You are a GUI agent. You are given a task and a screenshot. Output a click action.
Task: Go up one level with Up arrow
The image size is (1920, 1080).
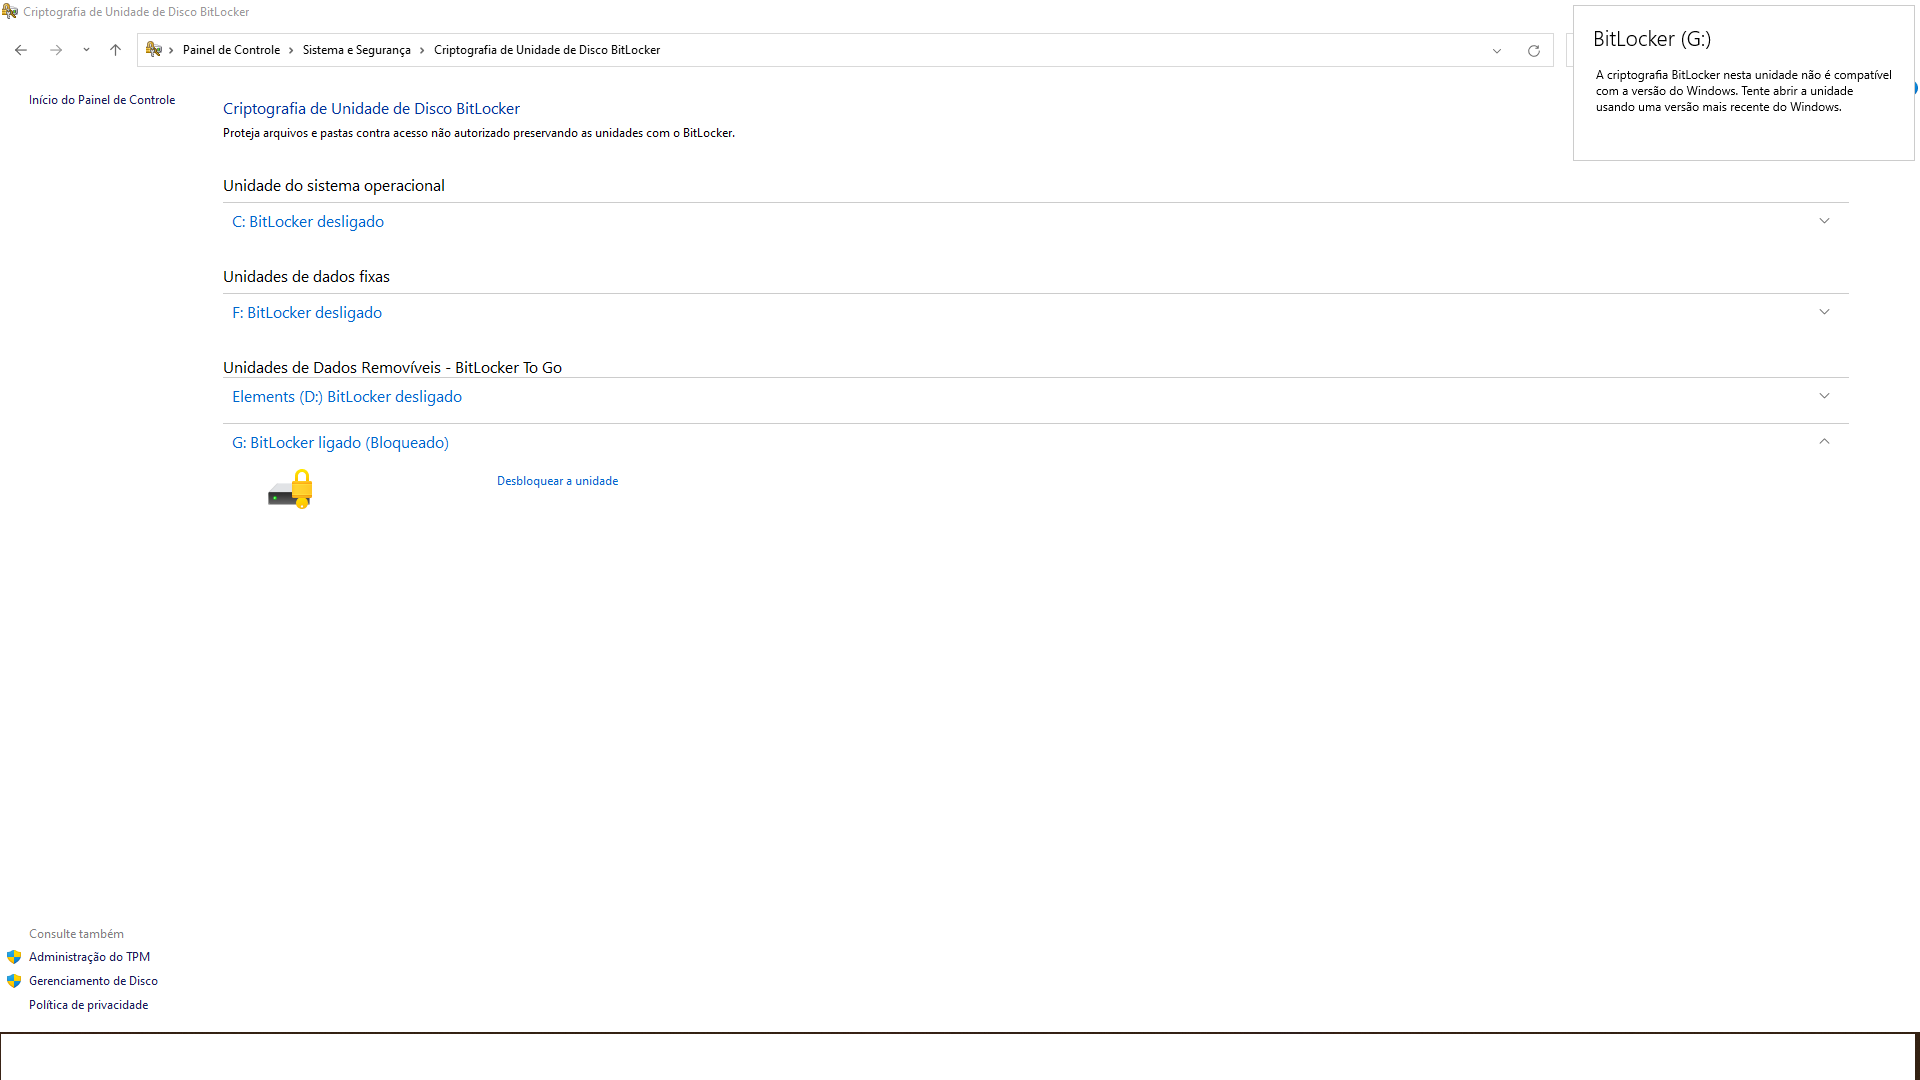(x=115, y=50)
